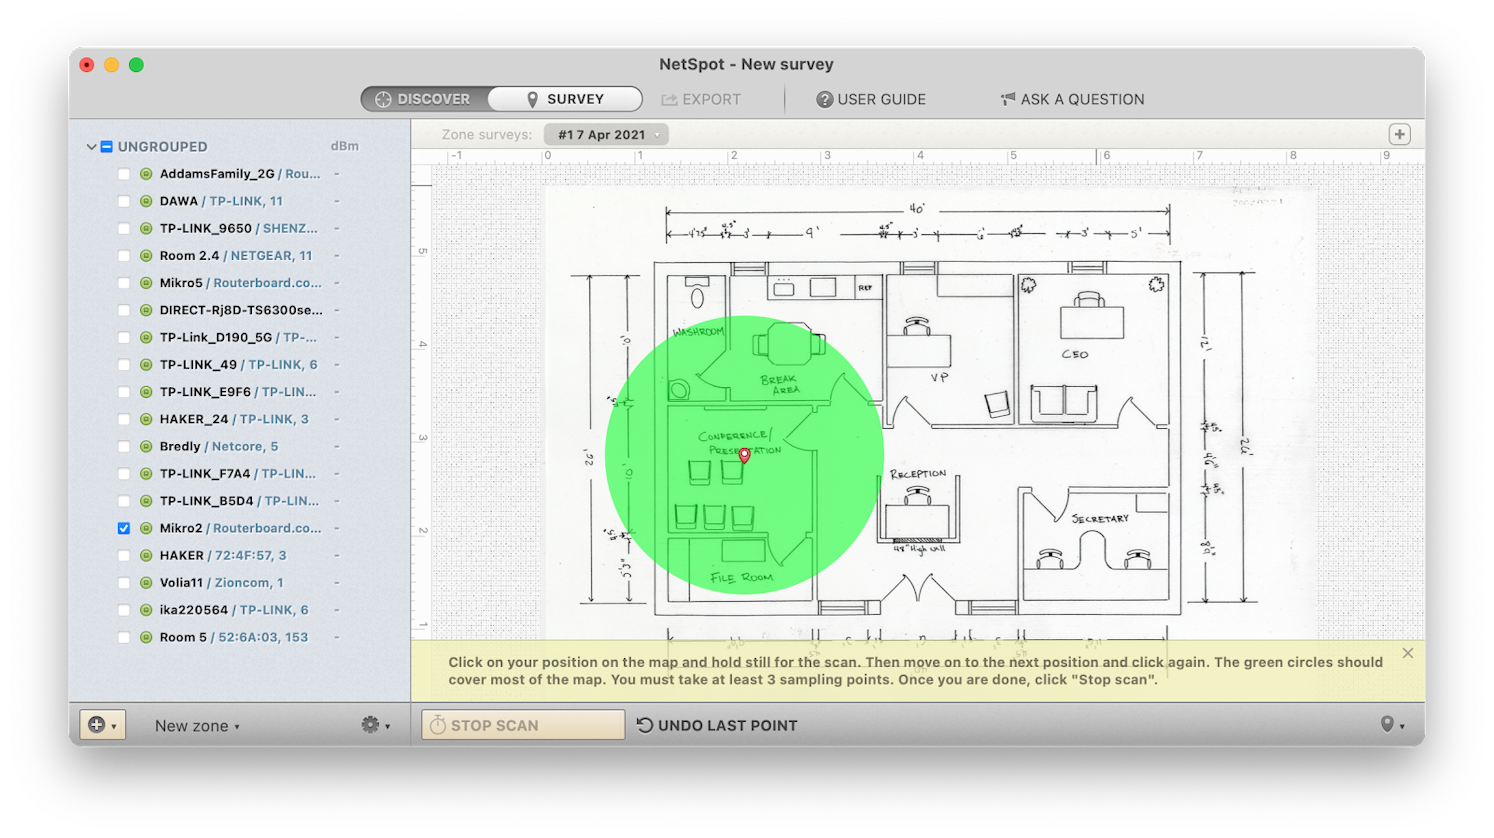Image resolution: width=1494 pixels, height=838 pixels.
Task: Open the zone surveys date dropdown
Action: click(x=606, y=133)
